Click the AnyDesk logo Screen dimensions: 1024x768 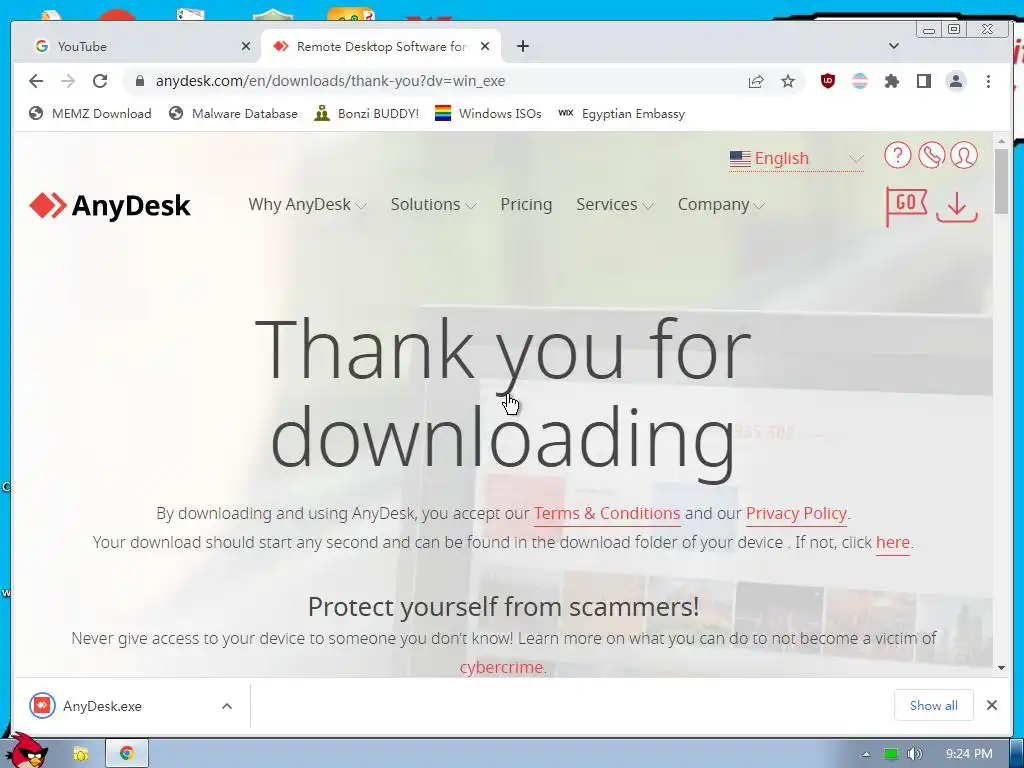(x=110, y=205)
